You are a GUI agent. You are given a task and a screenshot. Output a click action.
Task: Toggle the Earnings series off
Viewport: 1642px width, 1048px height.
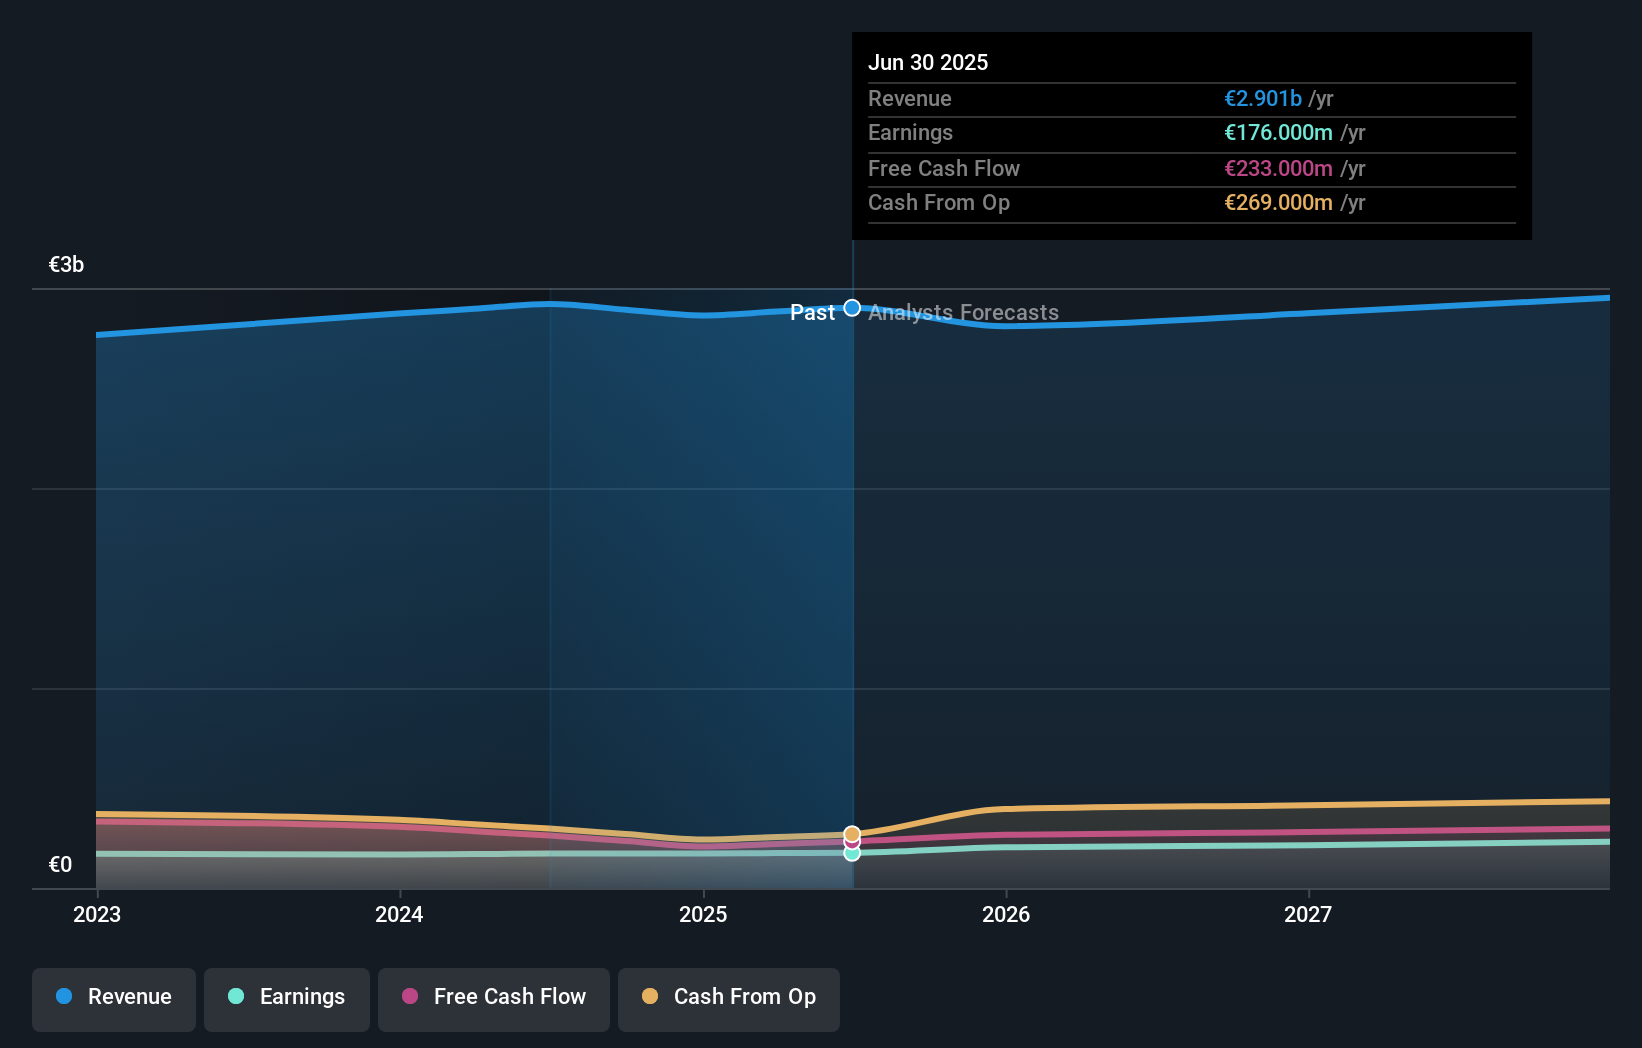pyautogui.click(x=286, y=997)
